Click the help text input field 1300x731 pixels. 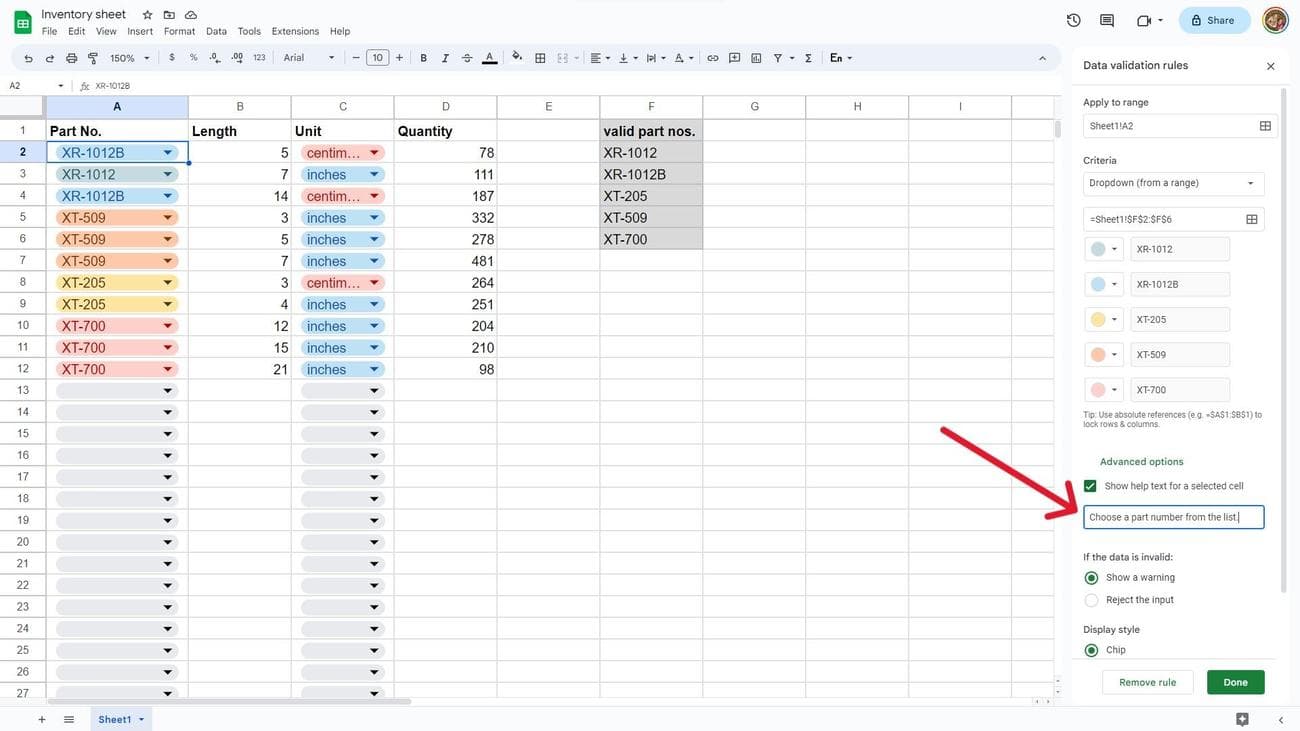click(1173, 517)
